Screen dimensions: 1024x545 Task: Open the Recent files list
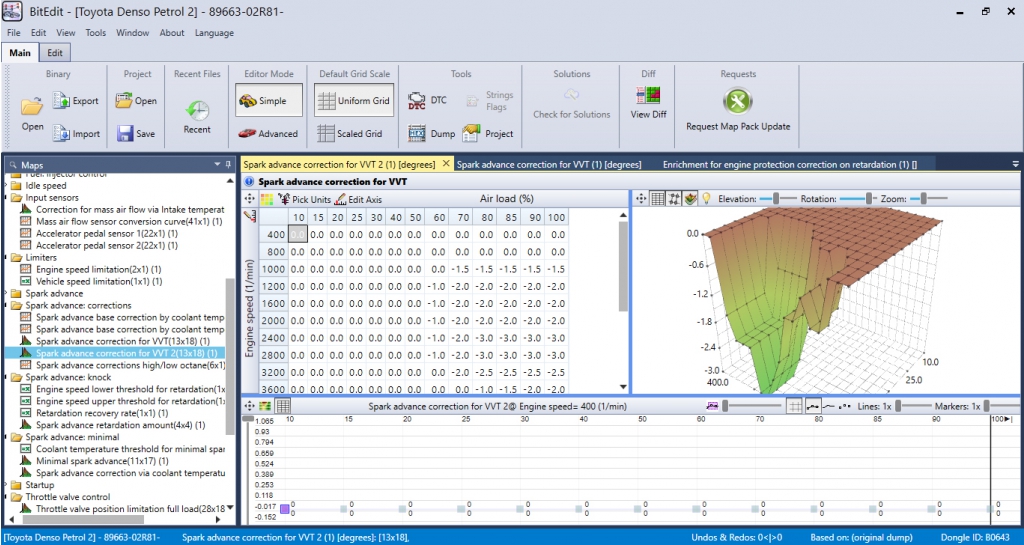[x=197, y=116]
